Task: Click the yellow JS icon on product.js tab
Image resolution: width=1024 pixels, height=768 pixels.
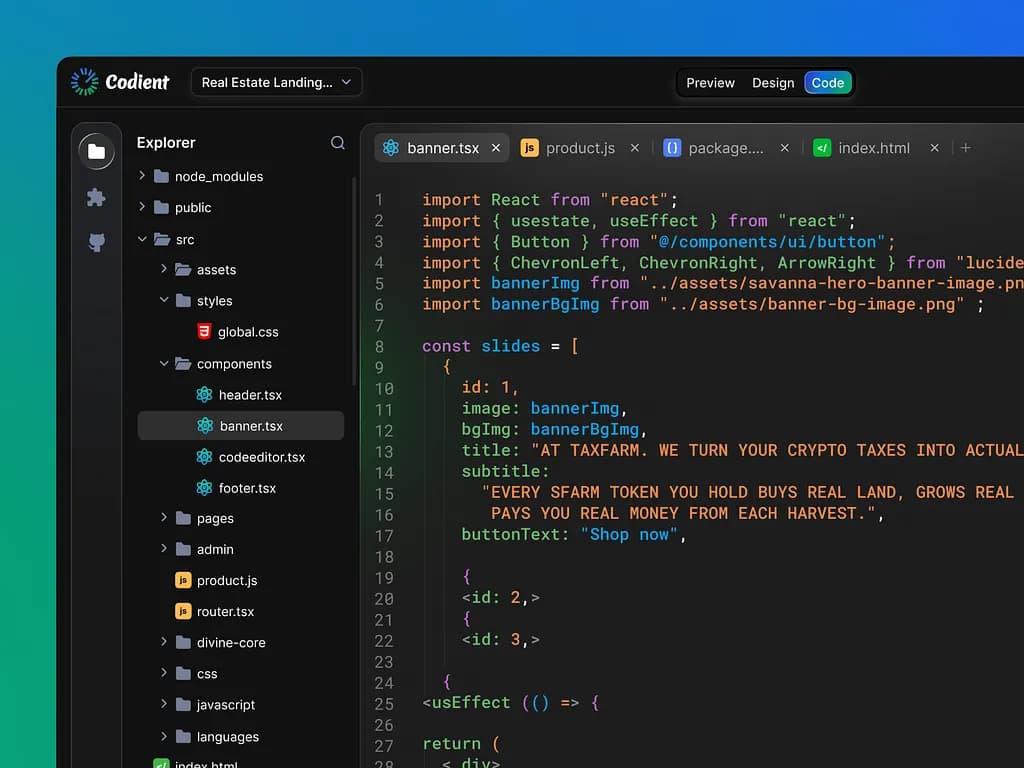Action: click(529, 147)
